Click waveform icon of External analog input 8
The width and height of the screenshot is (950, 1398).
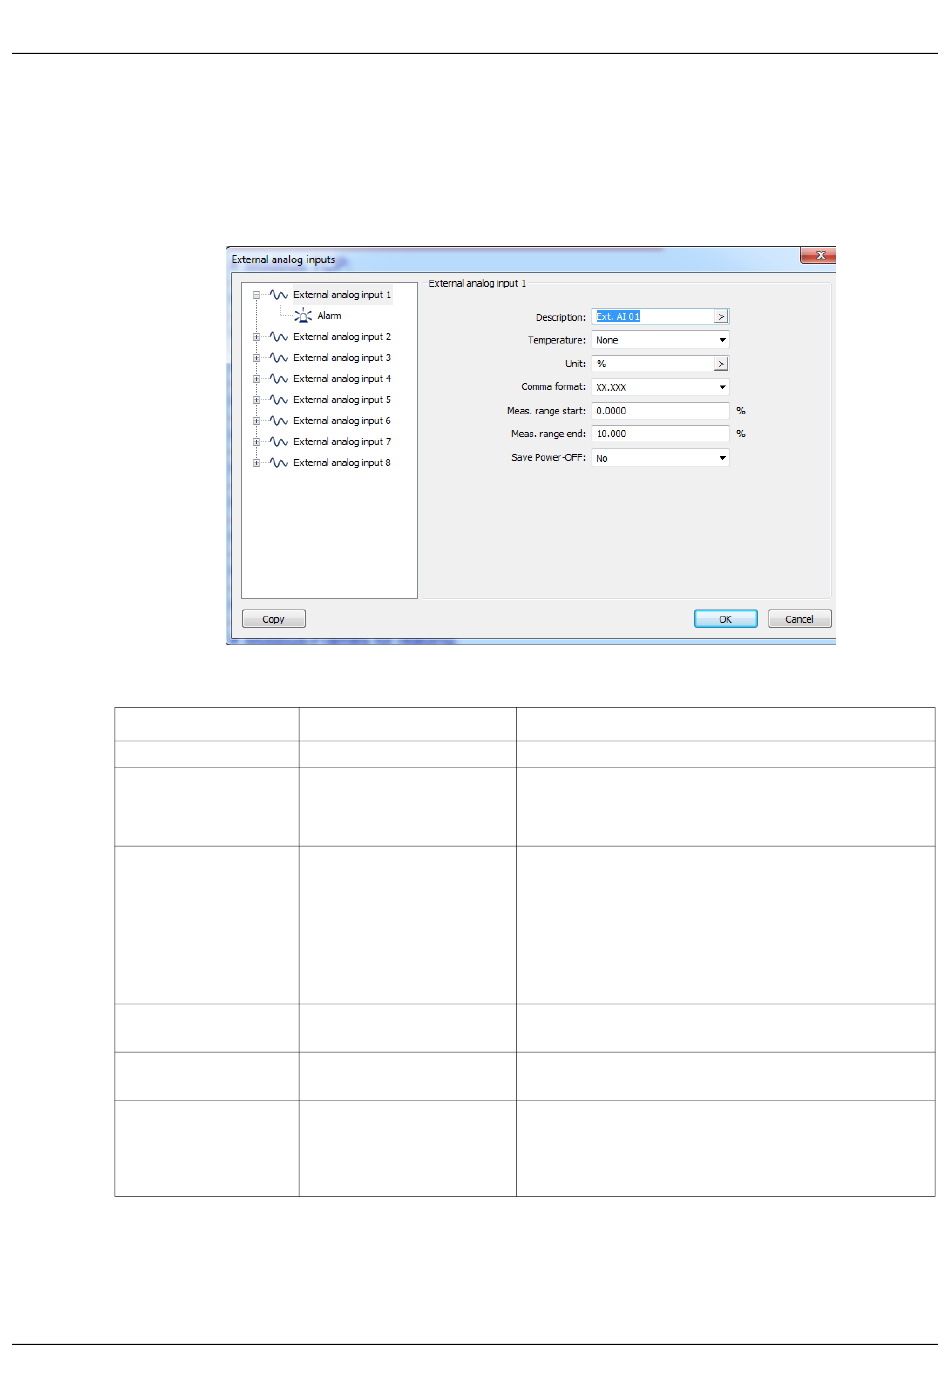[x=279, y=463]
